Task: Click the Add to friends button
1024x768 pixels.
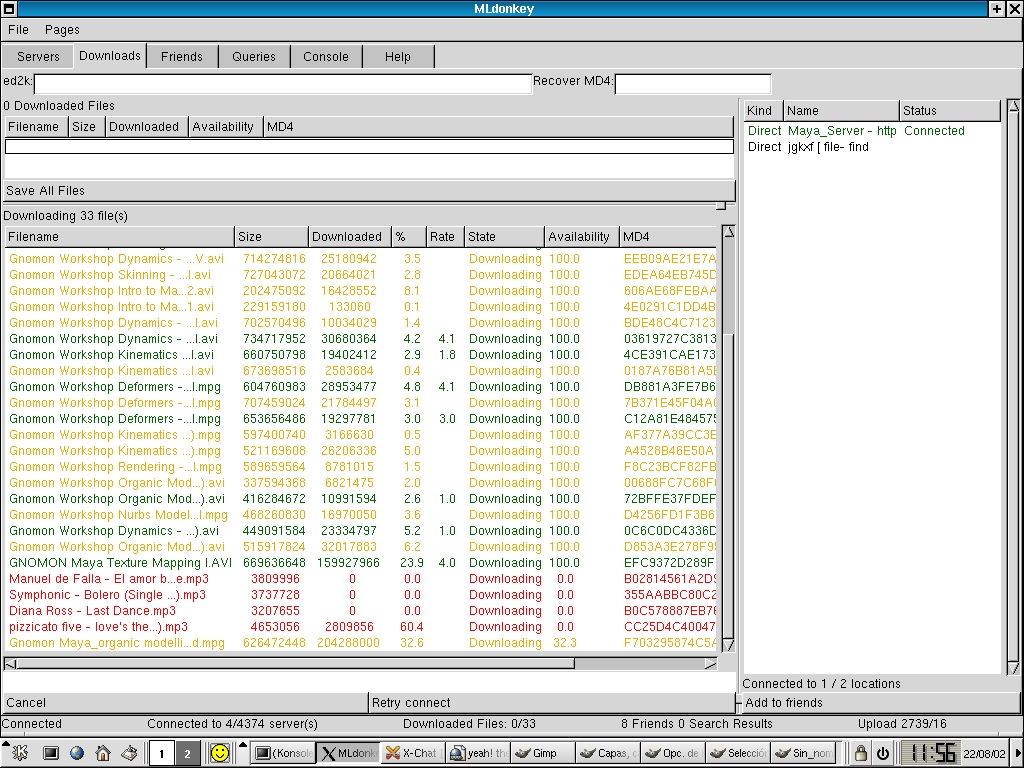Action: 880,703
